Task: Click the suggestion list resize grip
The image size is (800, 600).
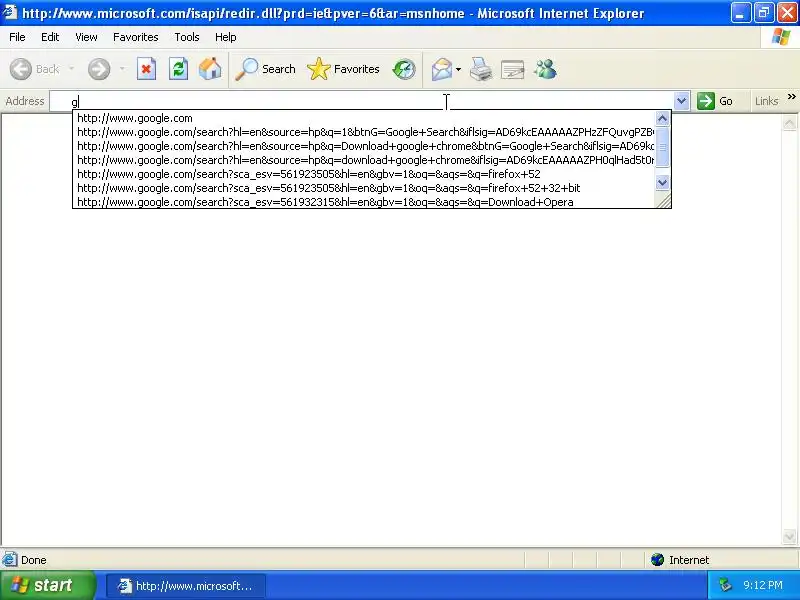Action: 663,201
